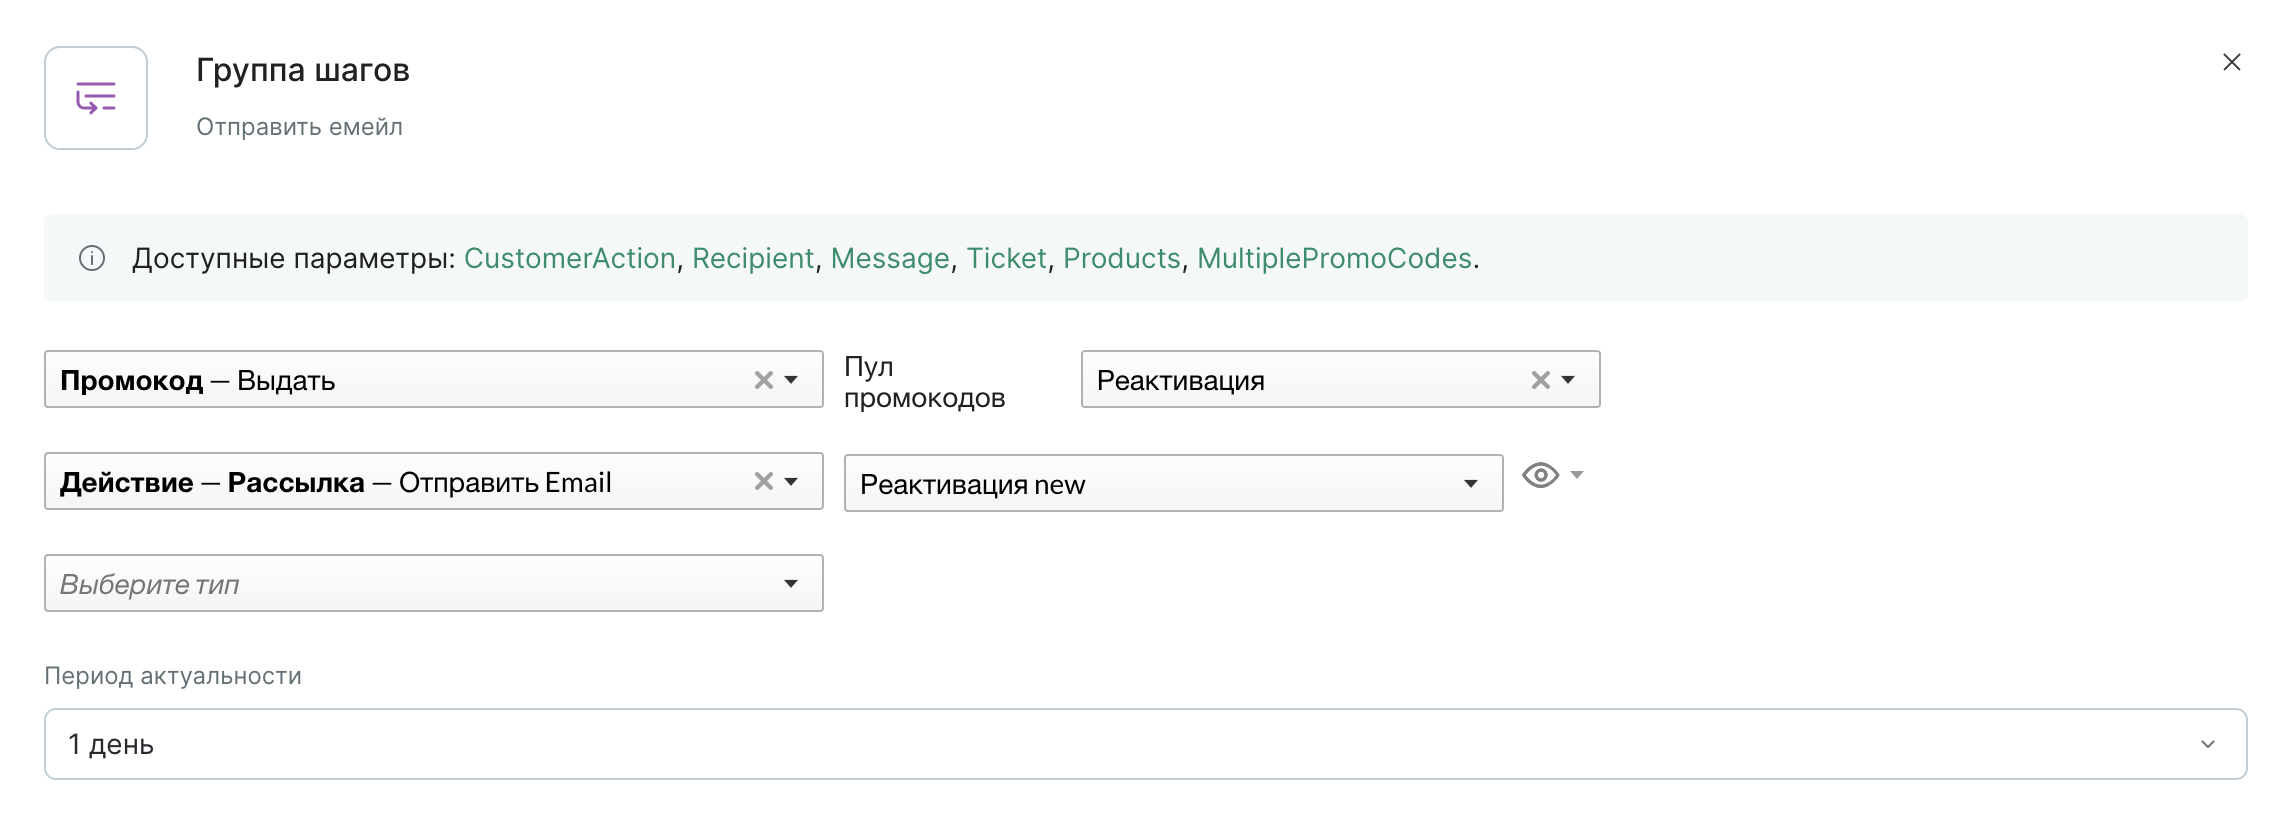Image resolution: width=2294 pixels, height=830 pixels.
Task: Click the Период актуальности label
Action: tap(173, 676)
